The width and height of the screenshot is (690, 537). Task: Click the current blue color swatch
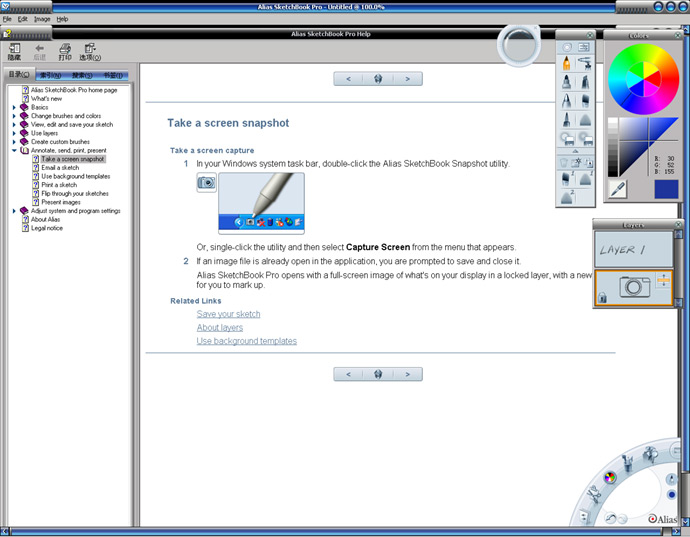[x=666, y=189]
